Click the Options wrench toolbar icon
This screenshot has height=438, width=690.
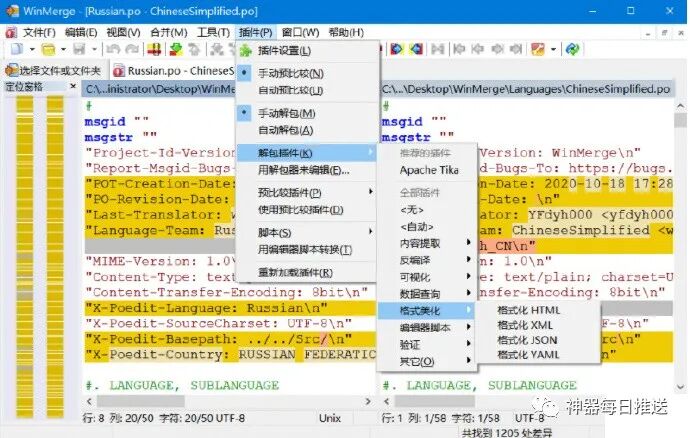tap(538, 49)
